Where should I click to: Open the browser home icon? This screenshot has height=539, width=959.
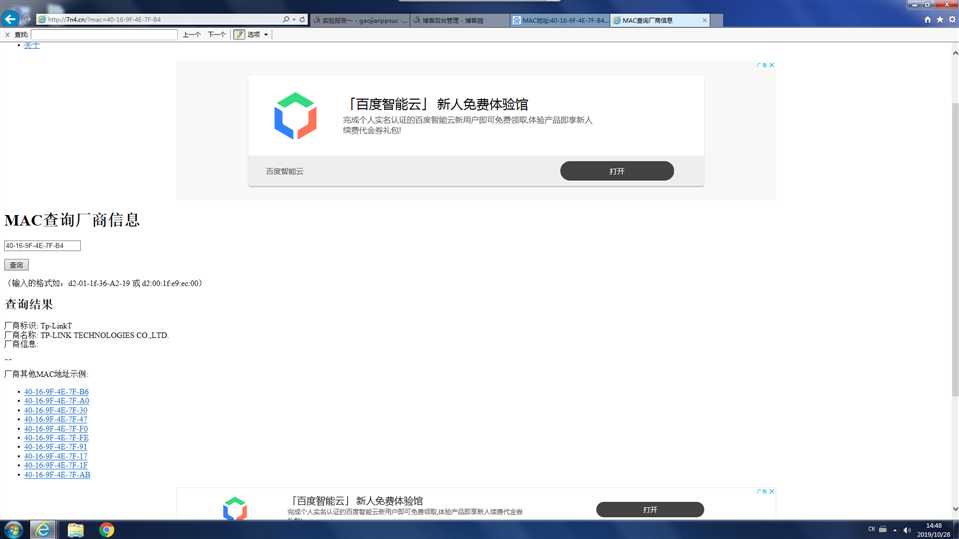927,20
